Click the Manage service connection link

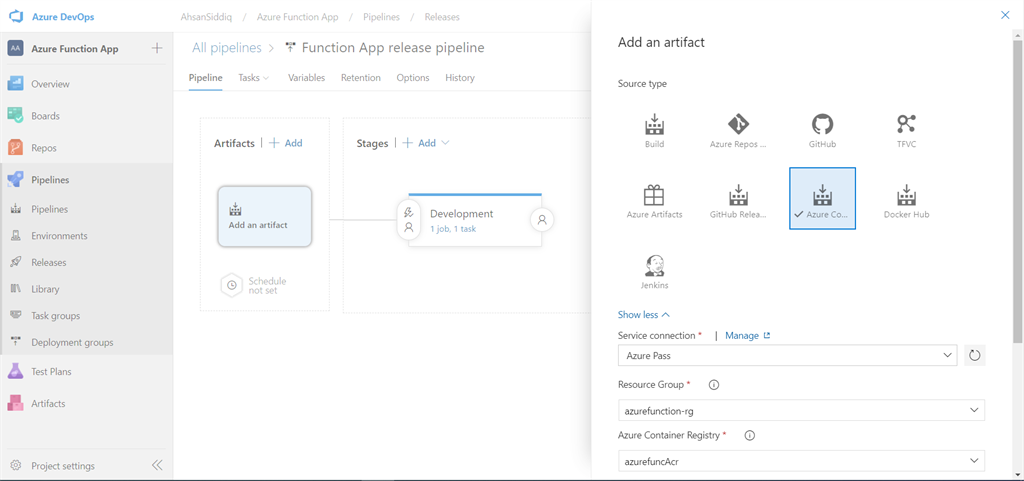coord(748,335)
